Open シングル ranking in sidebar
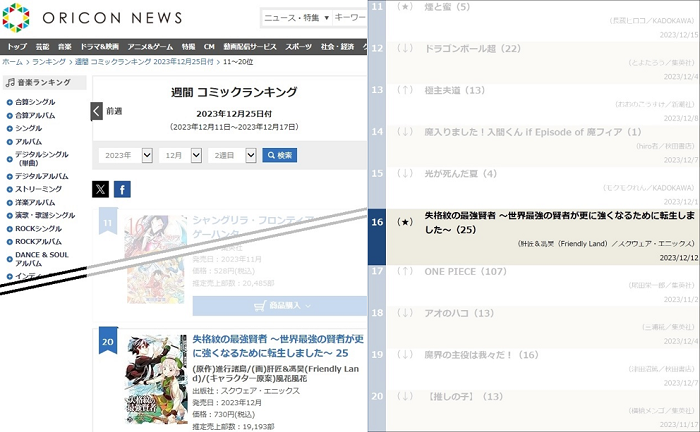Image resolution: width=700 pixels, height=432 pixels. (x=28, y=128)
